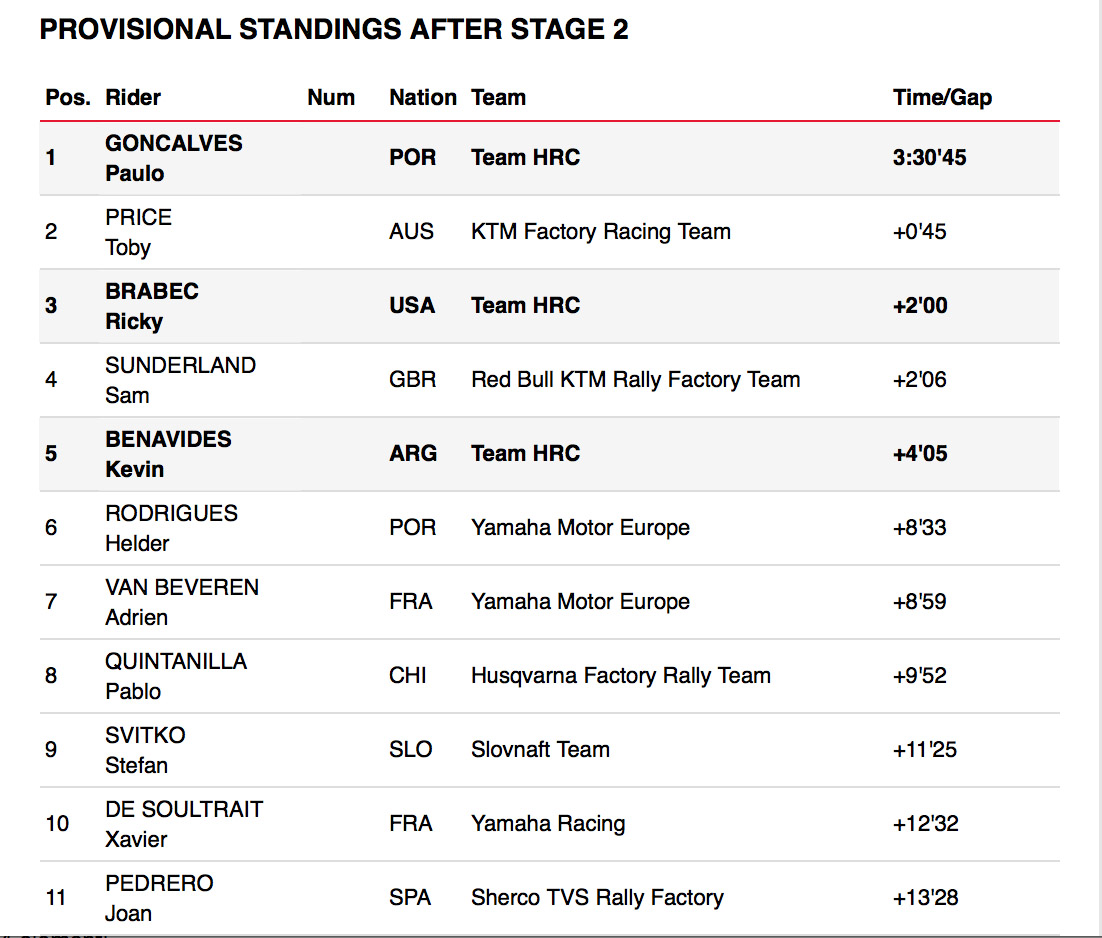Image resolution: width=1102 pixels, height=938 pixels.
Task: Click the ARG nation for Kevin Benavides
Action: click(412, 454)
